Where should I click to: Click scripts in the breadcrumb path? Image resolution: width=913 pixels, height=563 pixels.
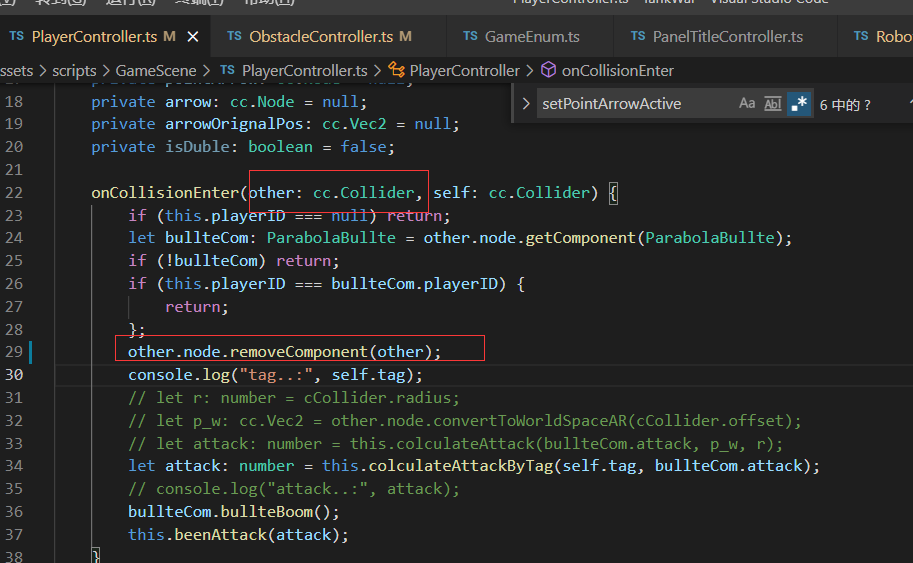pyautogui.click(x=75, y=71)
